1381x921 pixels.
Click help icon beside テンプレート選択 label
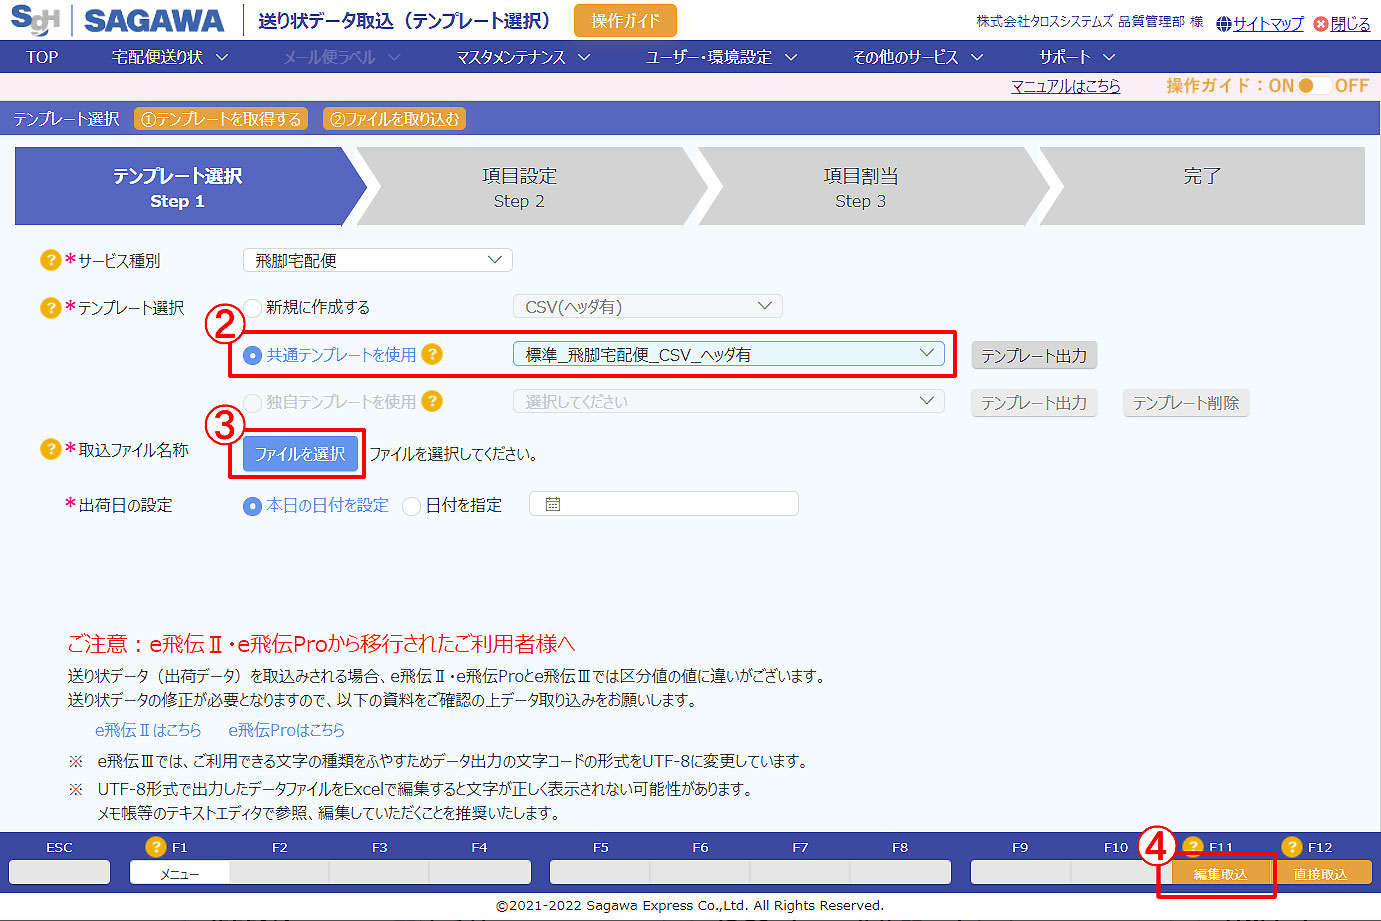coord(50,307)
